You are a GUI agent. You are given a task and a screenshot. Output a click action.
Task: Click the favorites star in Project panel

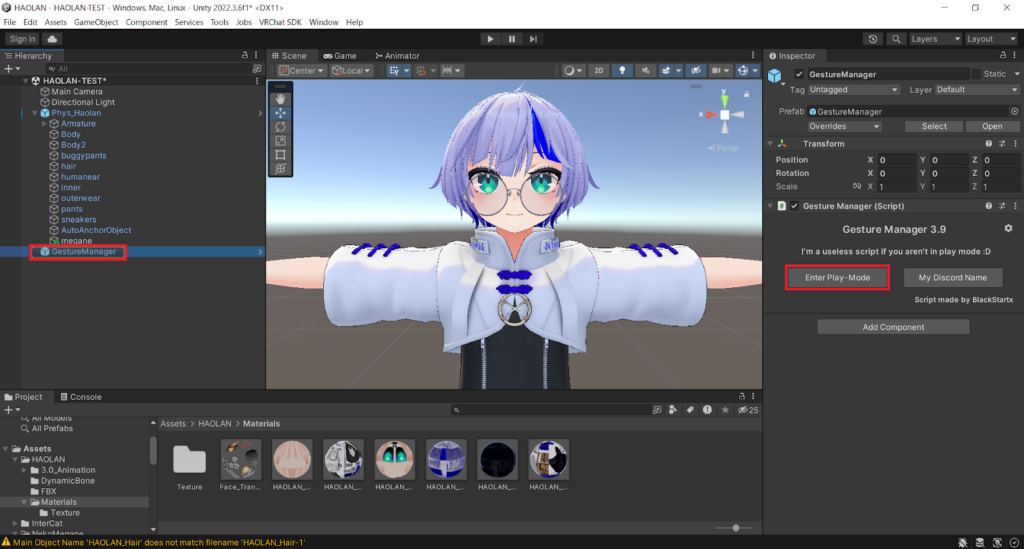725,410
